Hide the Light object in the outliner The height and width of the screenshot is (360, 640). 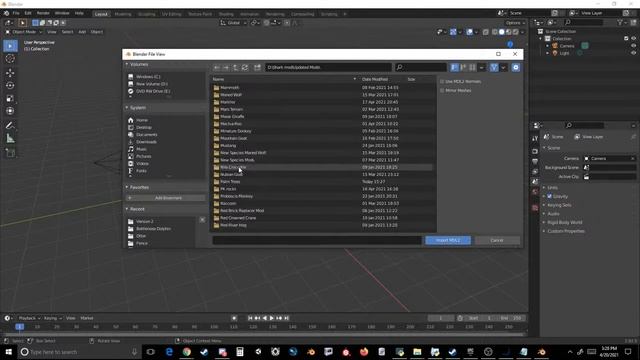click(633, 53)
